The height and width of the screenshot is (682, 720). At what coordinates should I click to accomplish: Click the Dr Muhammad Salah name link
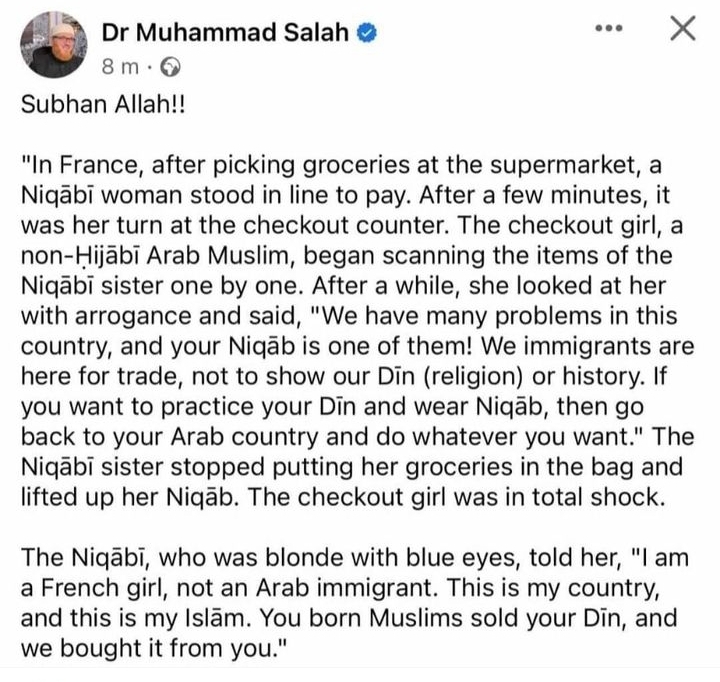pos(225,31)
